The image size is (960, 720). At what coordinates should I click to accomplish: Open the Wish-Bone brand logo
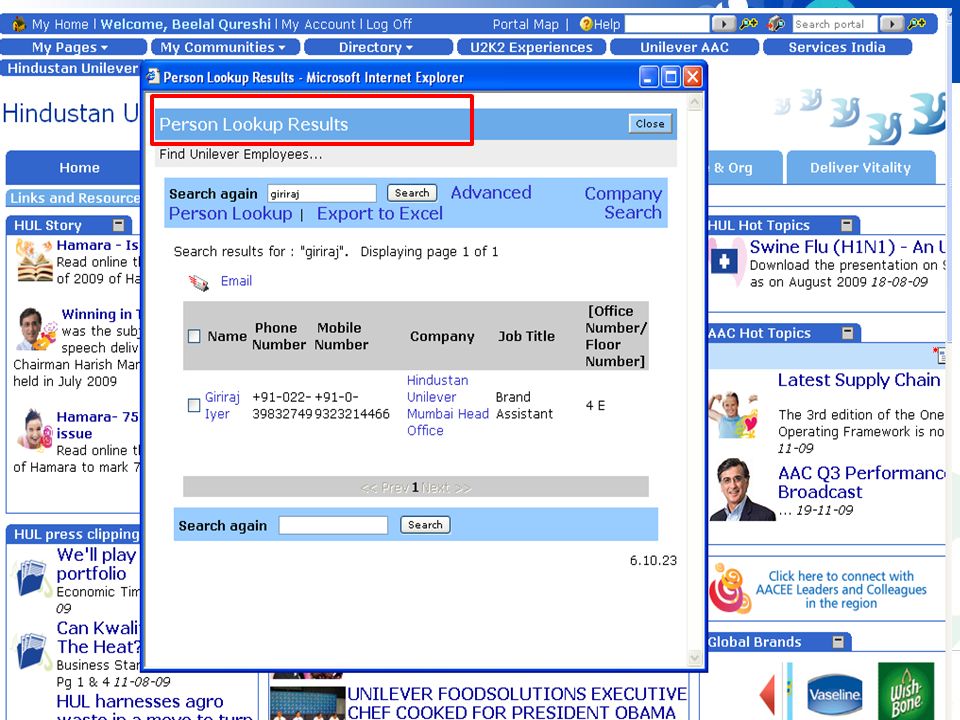[906, 693]
